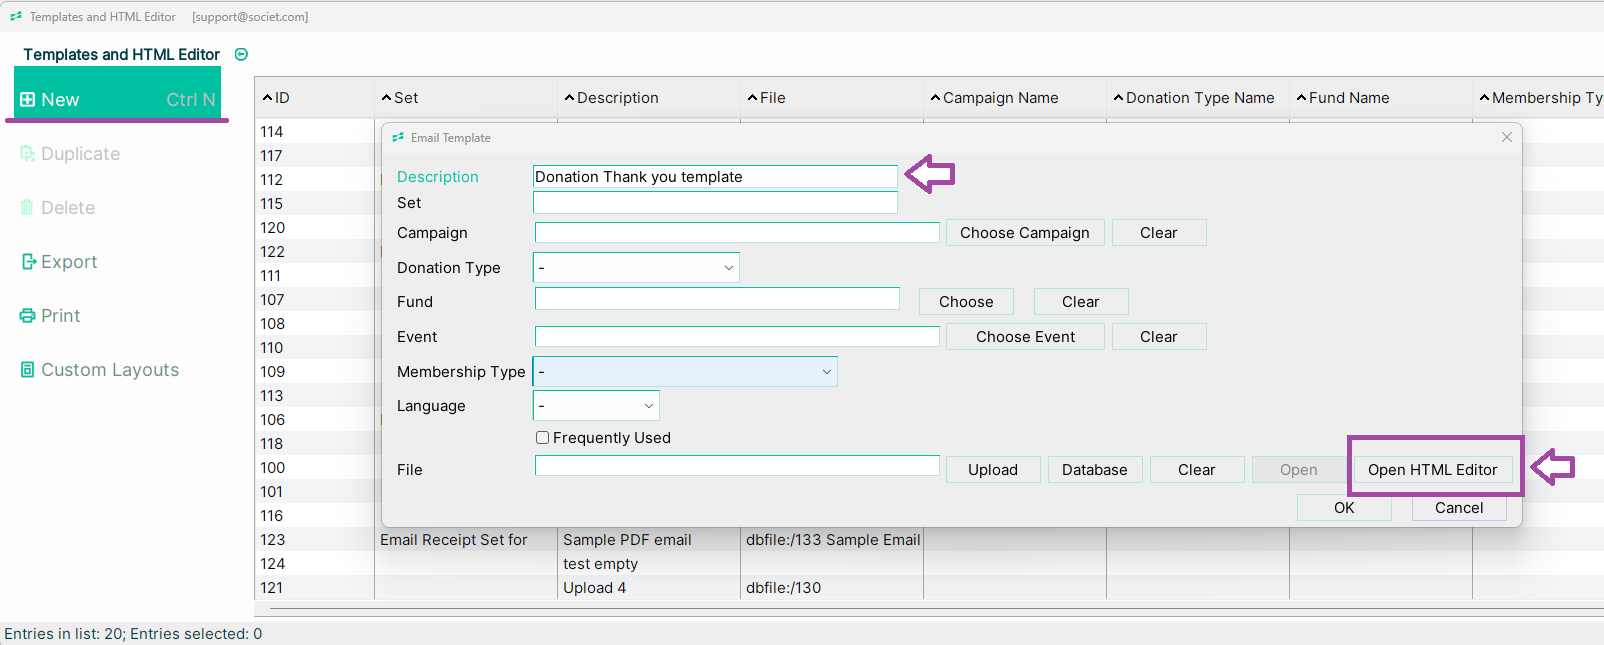Select Export in the sidebar
Screen dimensions: 1604x645
69,262
